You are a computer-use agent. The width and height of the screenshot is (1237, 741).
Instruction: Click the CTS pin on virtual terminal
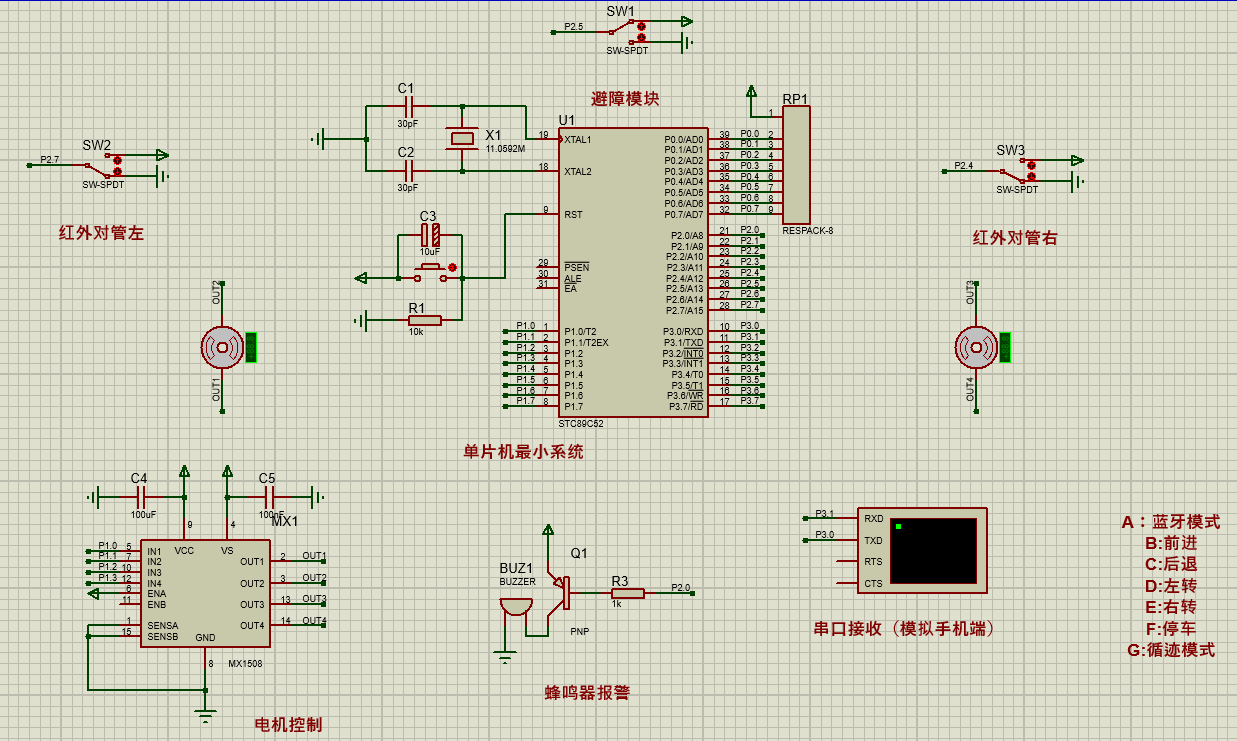point(873,583)
